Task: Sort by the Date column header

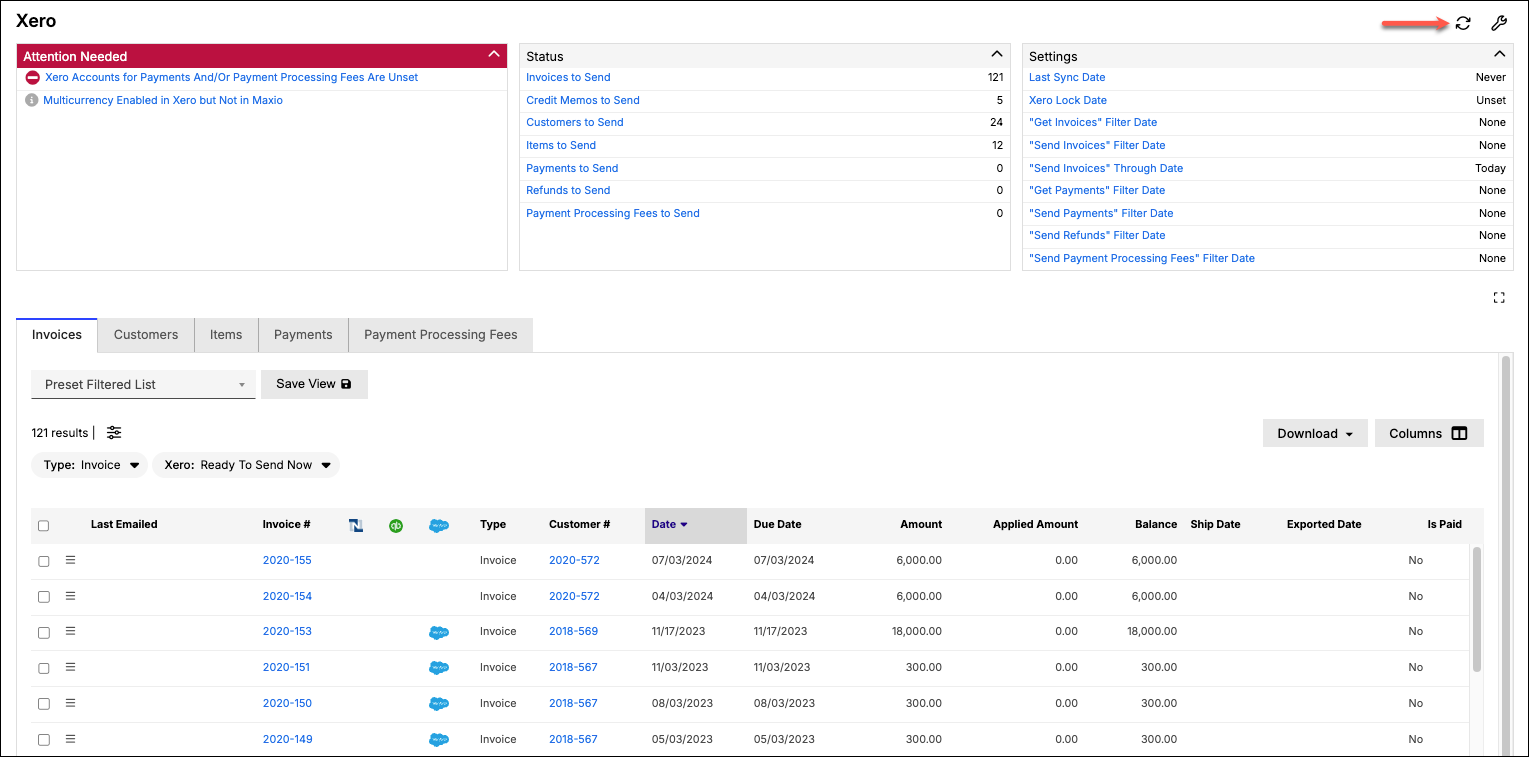Action: (695, 525)
